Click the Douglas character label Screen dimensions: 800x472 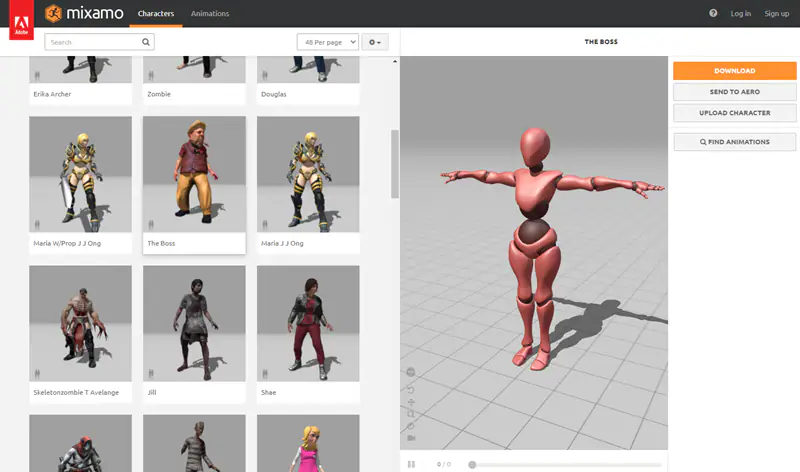point(273,94)
